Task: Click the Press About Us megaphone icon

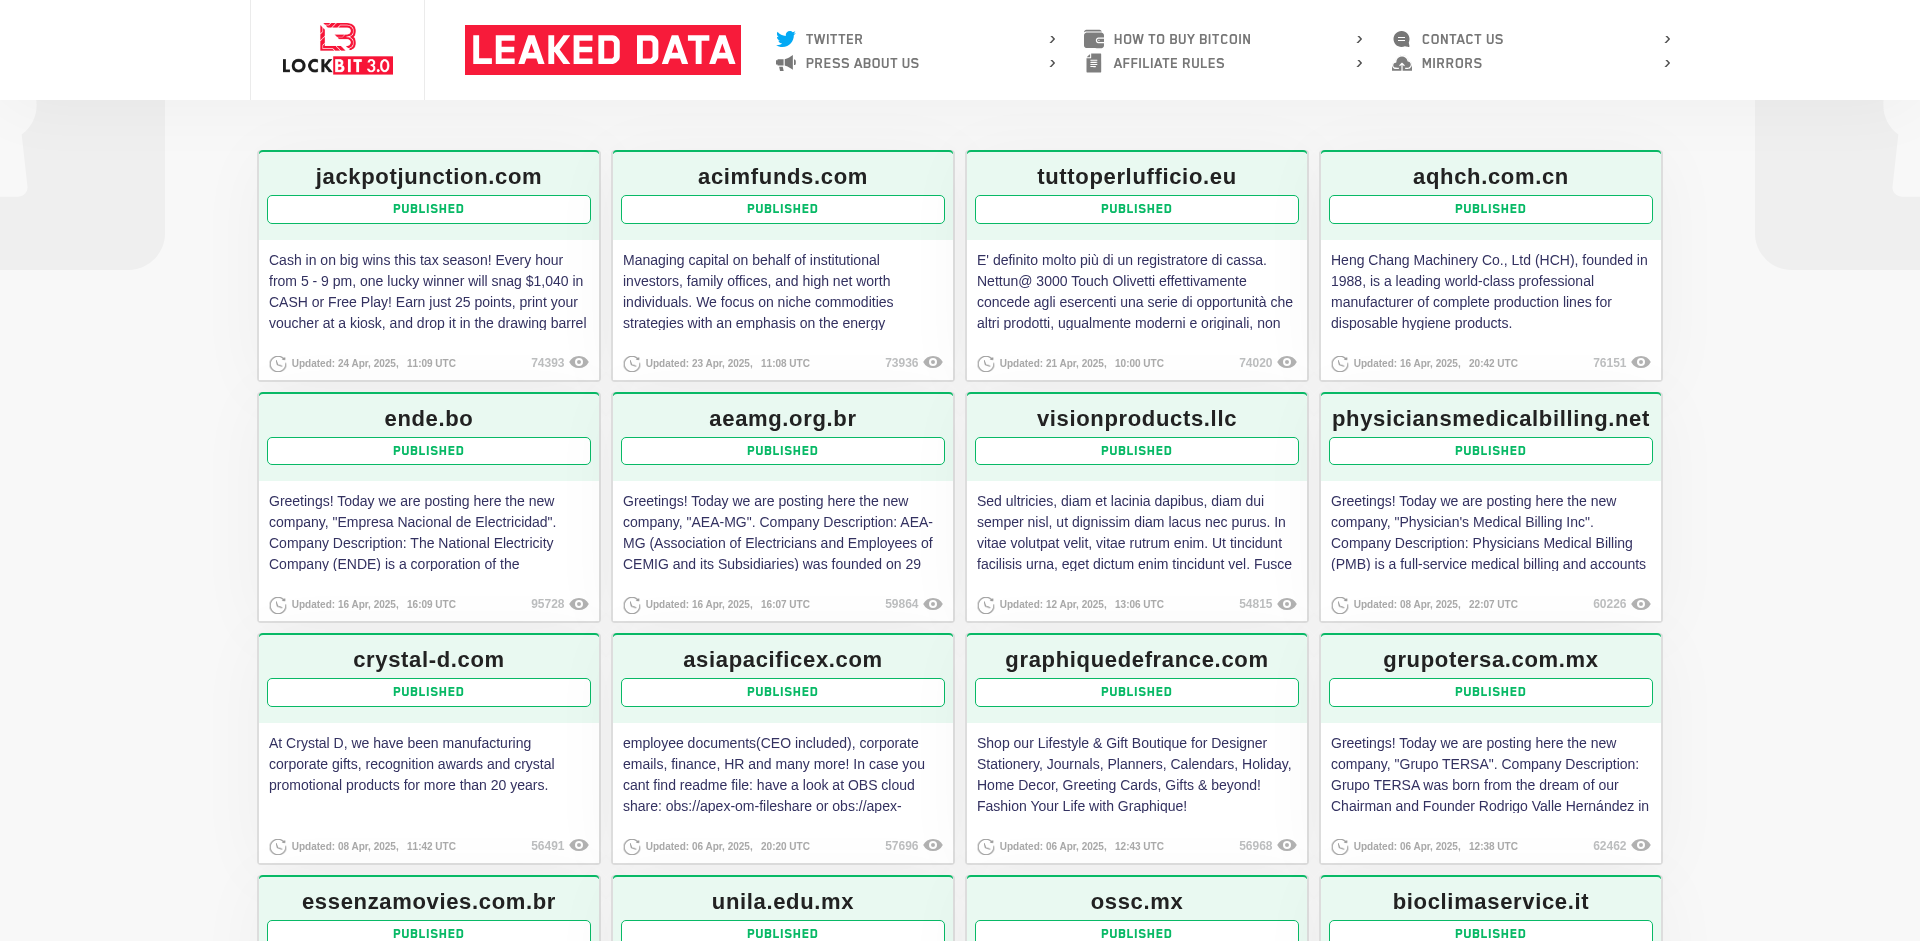Action: [786, 63]
